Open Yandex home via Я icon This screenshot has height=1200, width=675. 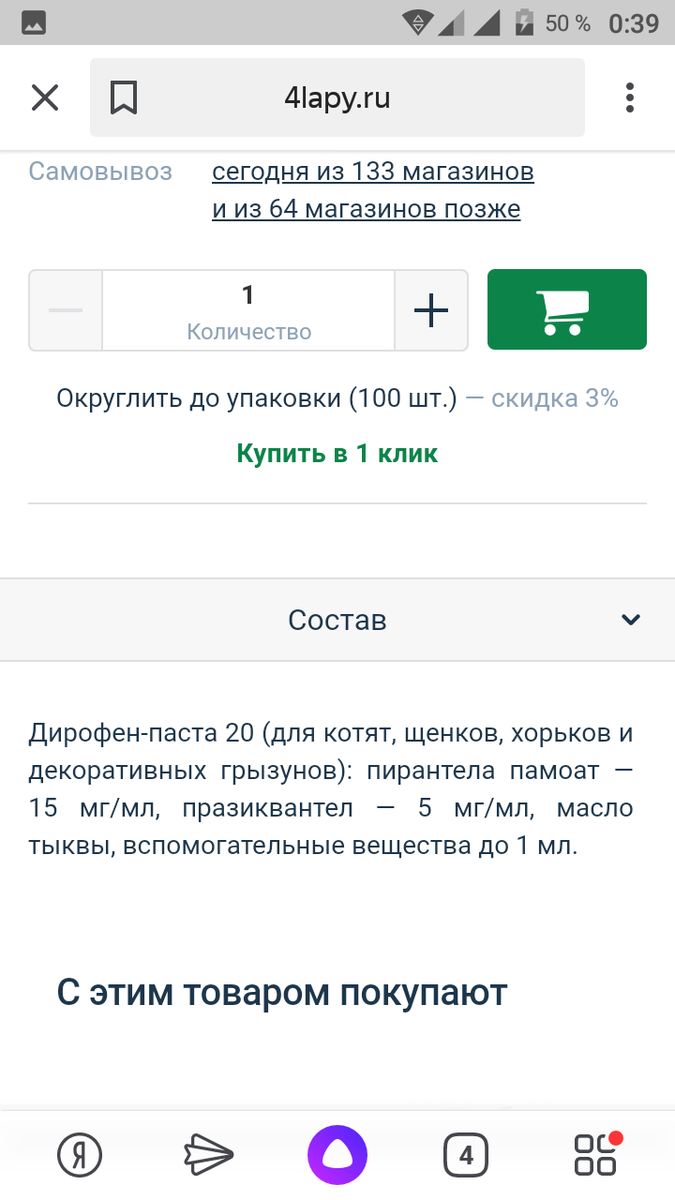pos(85,1157)
